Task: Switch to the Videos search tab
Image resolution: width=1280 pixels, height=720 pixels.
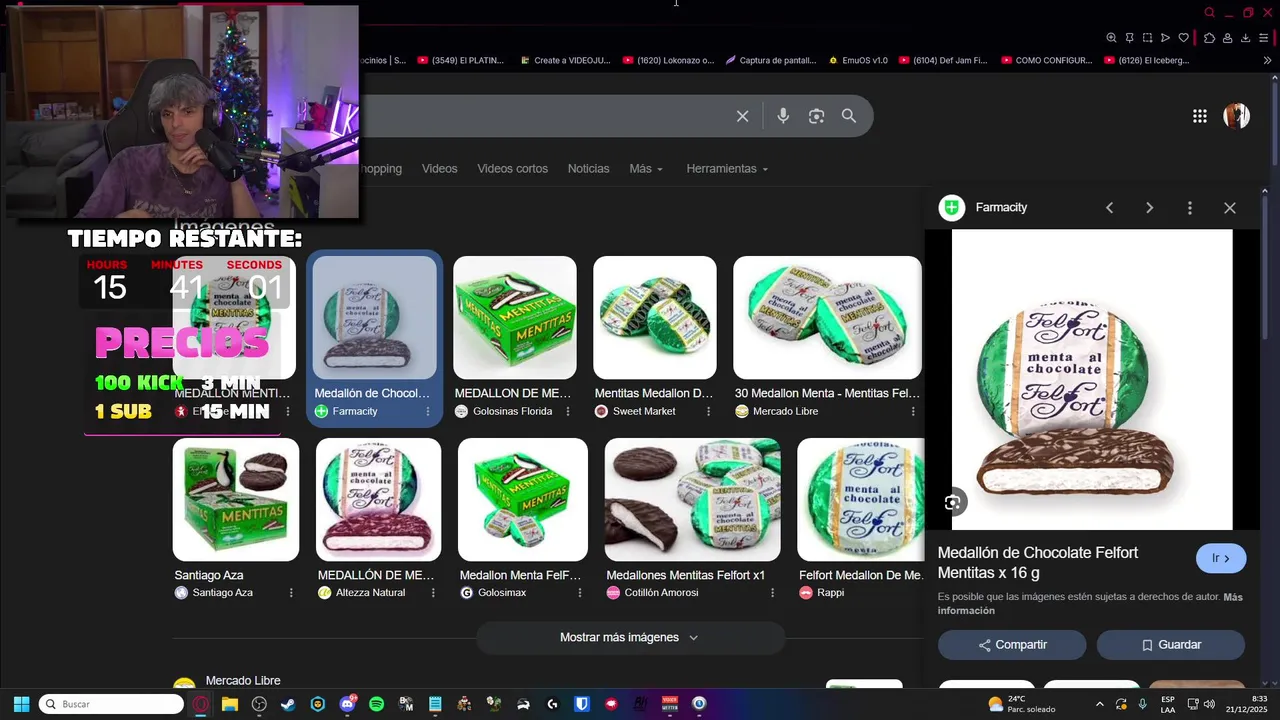Action: pyautogui.click(x=439, y=168)
